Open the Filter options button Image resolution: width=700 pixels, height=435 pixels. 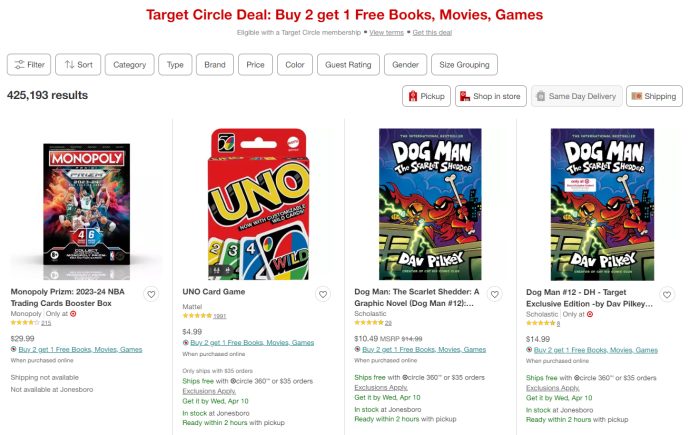point(29,65)
